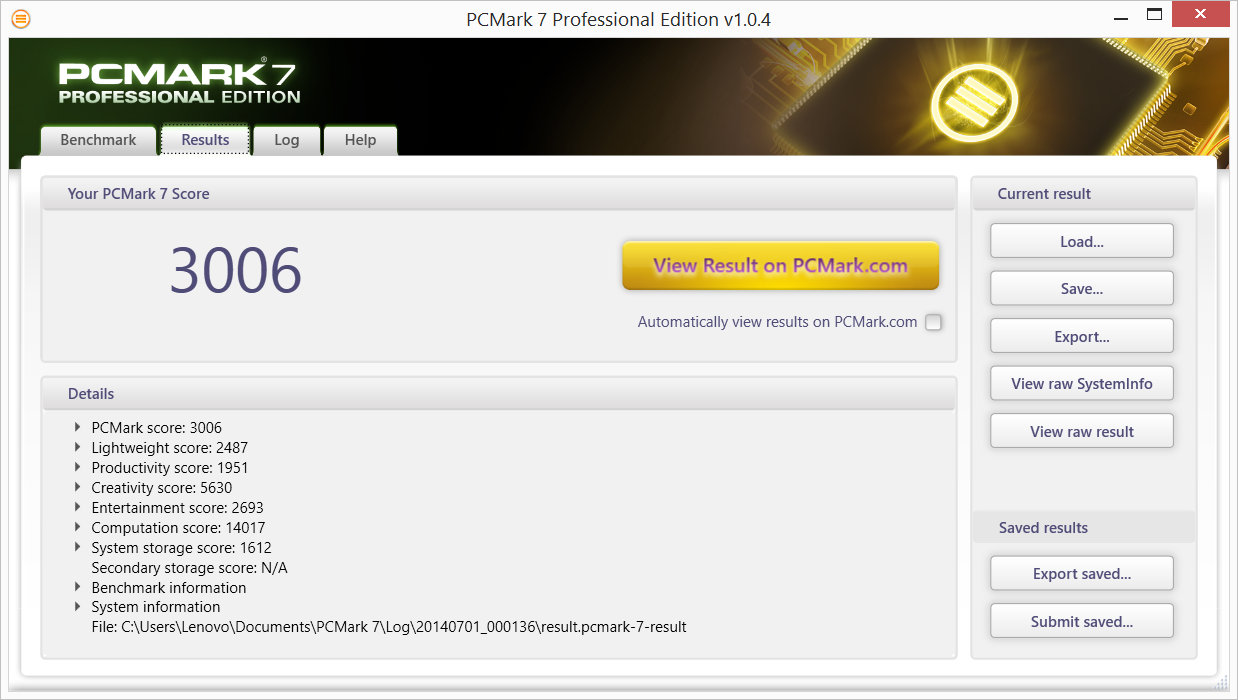Expand the System information row
The image size is (1238, 700).
click(x=78, y=606)
